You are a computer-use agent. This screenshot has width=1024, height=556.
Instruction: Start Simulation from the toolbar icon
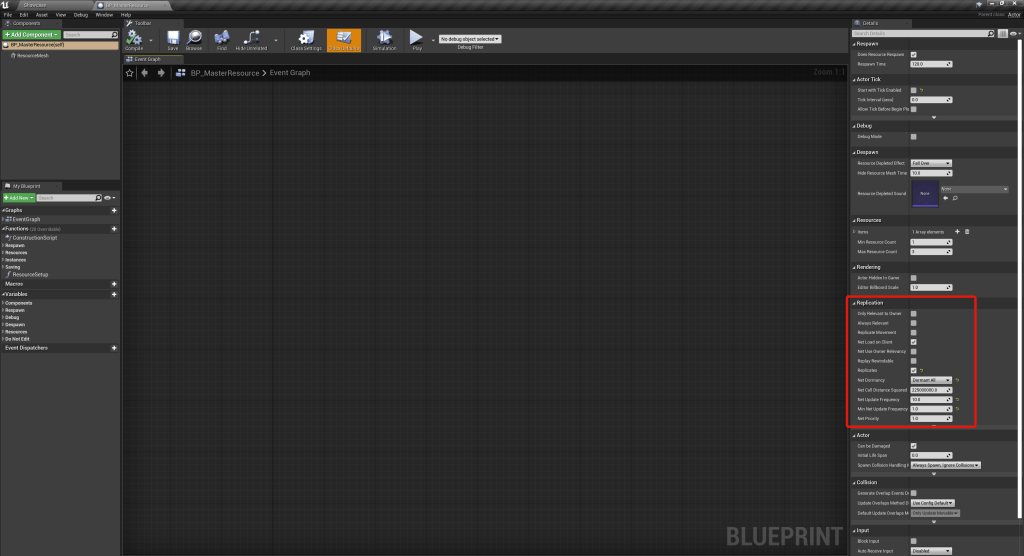pyautogui.click(x=384, y=38)
